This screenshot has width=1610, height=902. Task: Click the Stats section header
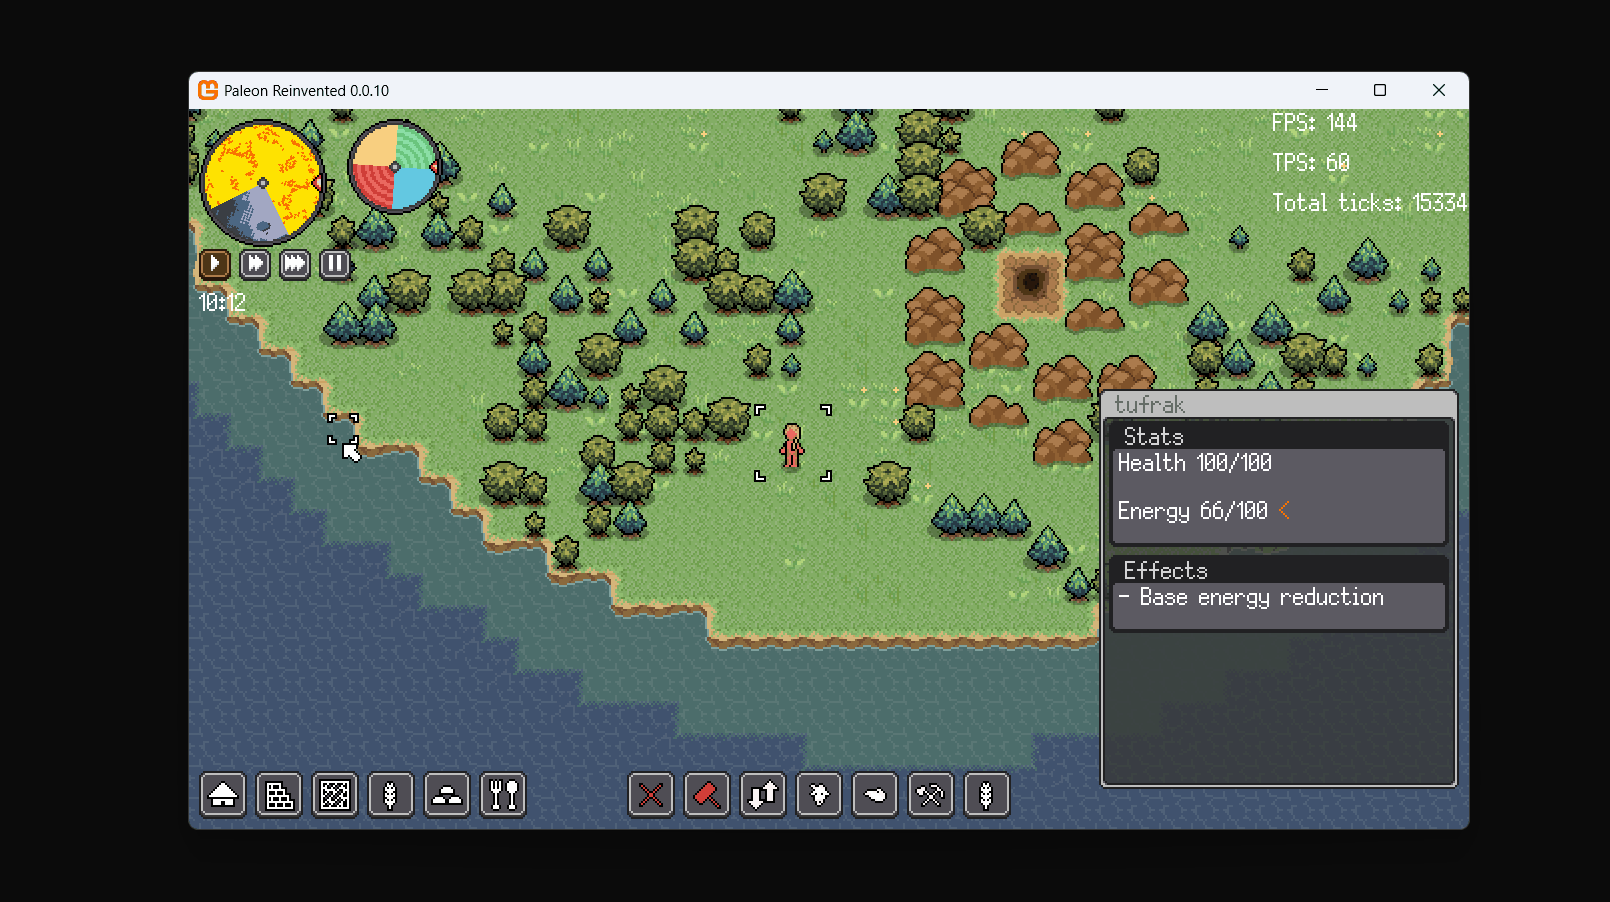1153,437
